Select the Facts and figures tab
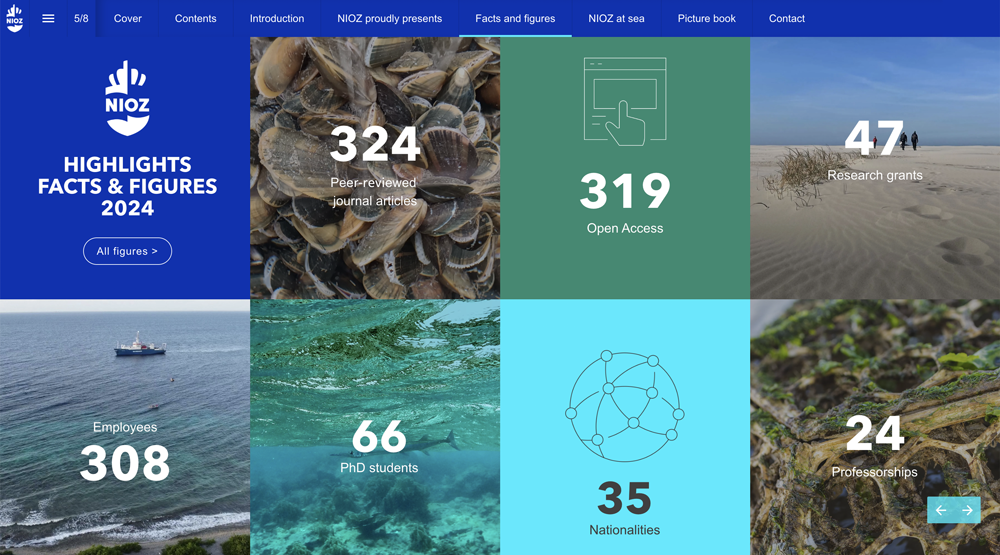Image resolution: width=1000 pixels, height=555 pixels. click(x=515, y=18)
